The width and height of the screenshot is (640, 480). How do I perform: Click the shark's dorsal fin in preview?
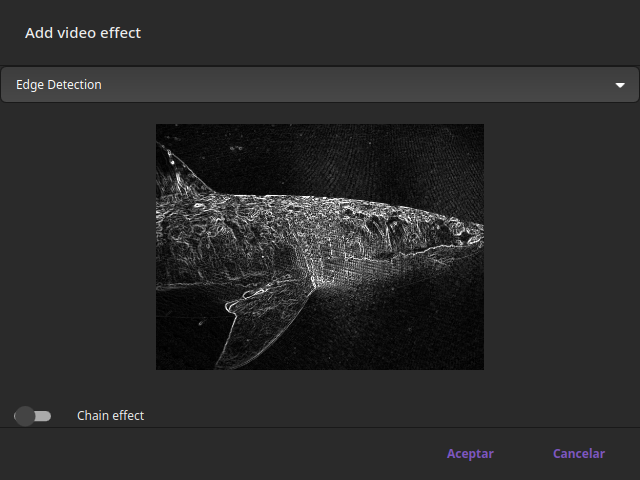[188, 172]
